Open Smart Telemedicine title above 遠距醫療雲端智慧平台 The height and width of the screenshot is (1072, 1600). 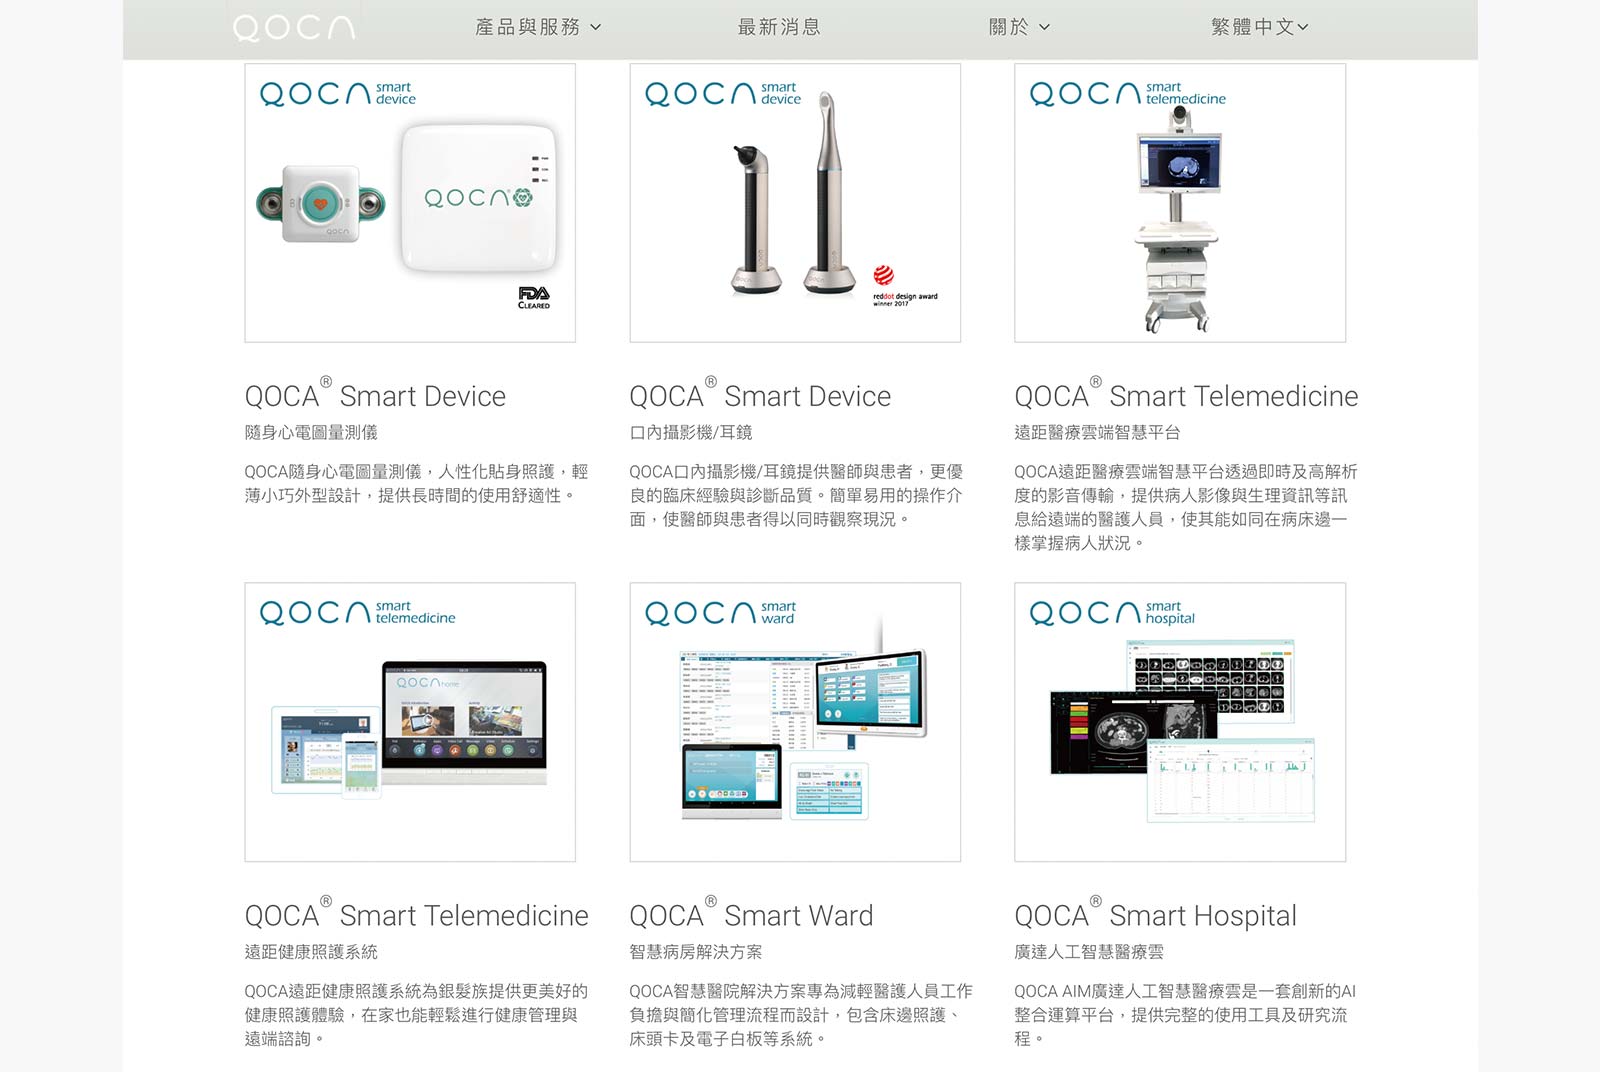[1186, 394]
